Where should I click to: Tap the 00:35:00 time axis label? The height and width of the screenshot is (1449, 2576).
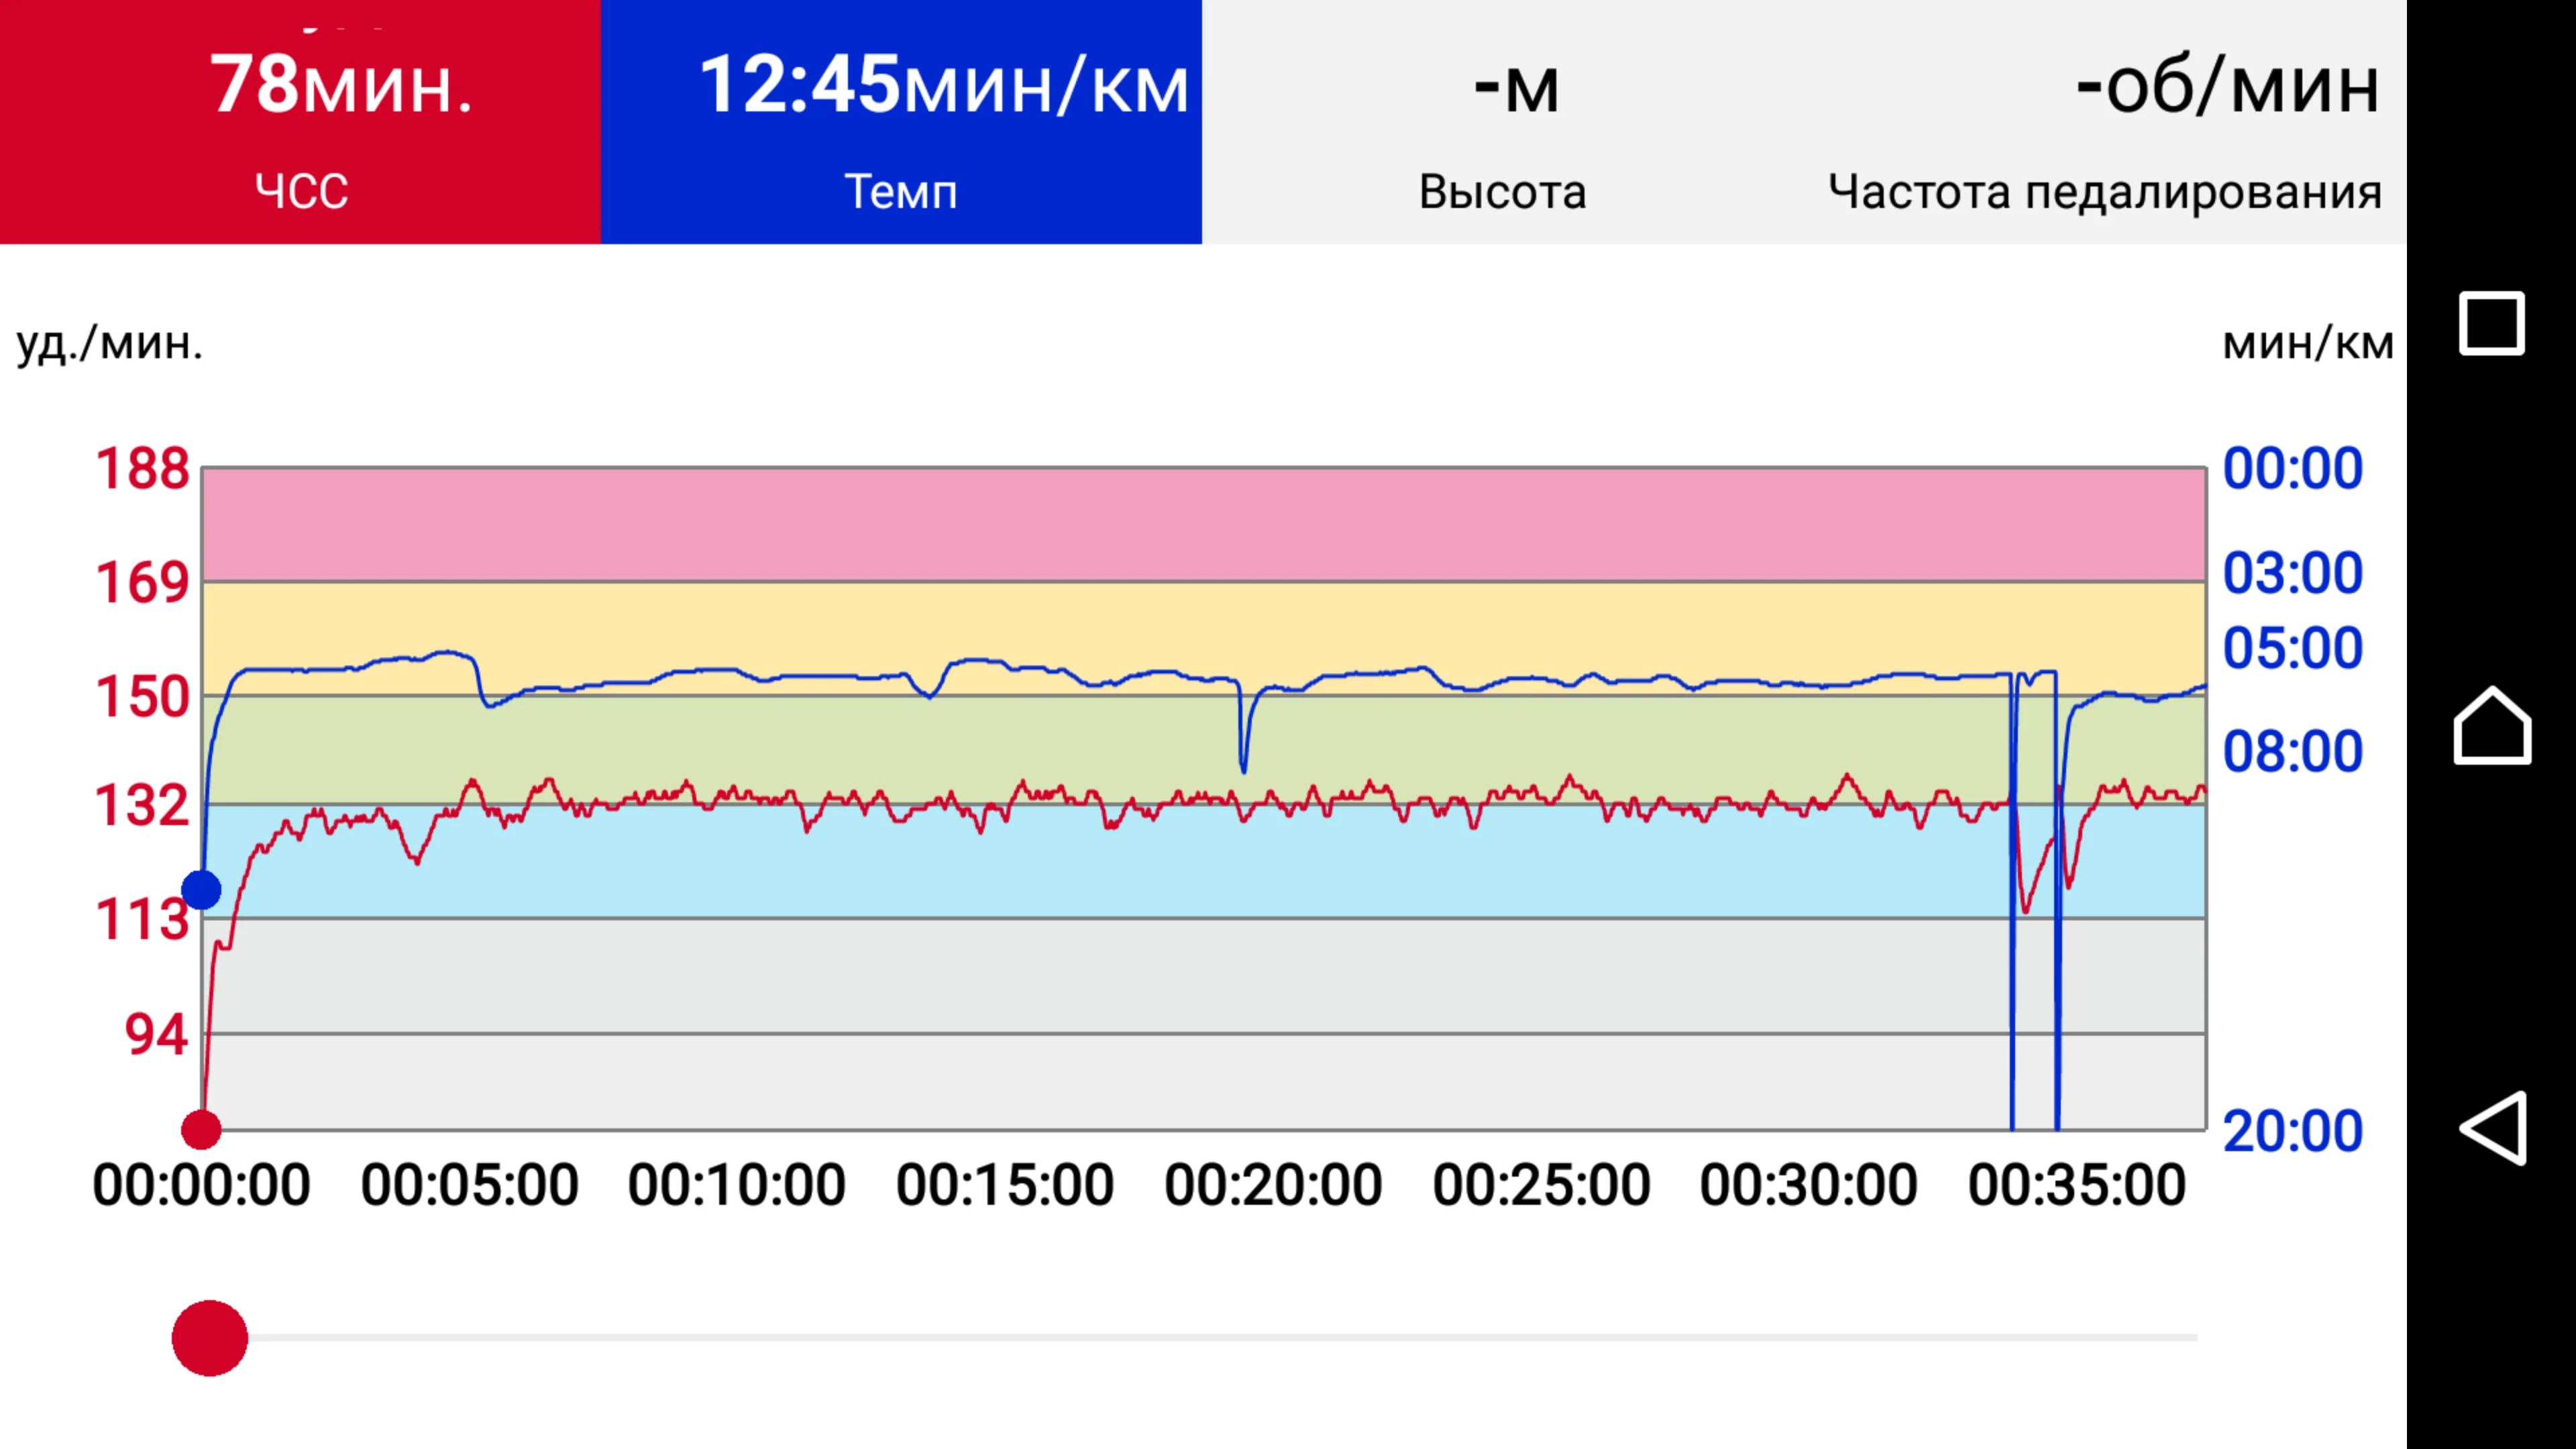click(2077, 1186)
